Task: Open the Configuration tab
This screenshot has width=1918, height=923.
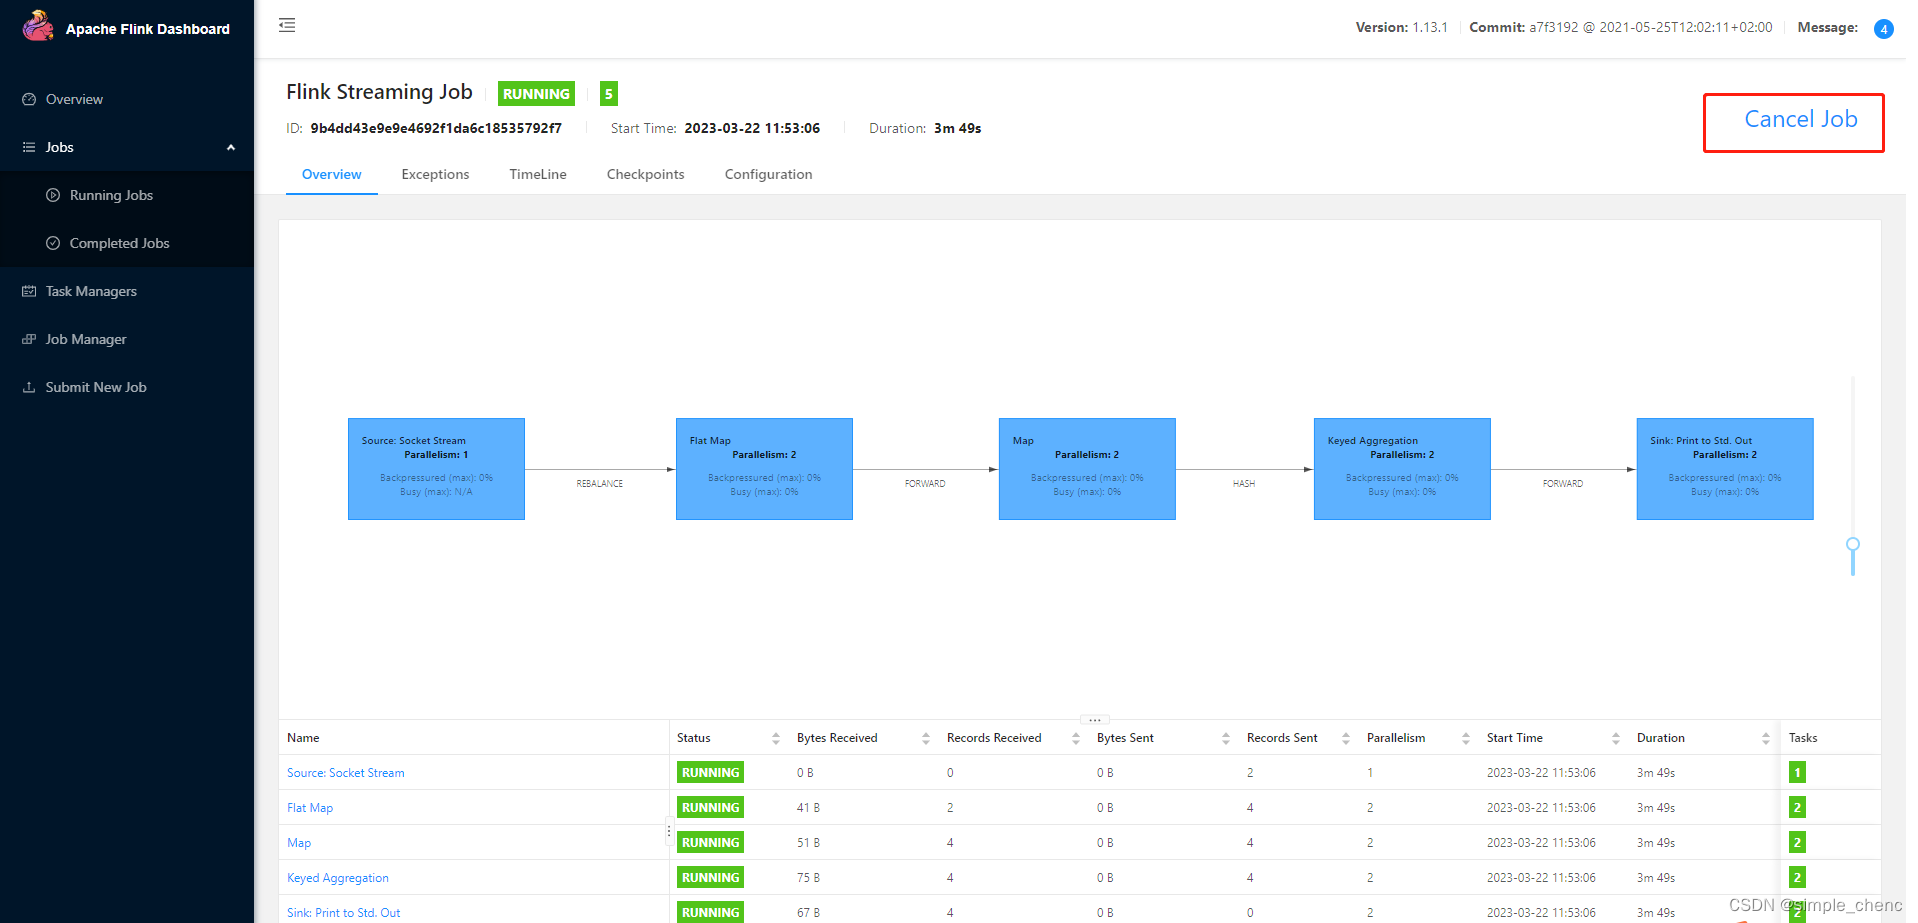Action: pyautogui.click(x=768, y=174)
